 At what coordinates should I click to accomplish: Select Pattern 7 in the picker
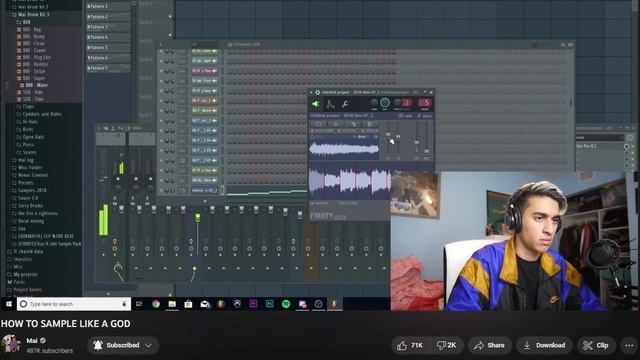(108, 68)
